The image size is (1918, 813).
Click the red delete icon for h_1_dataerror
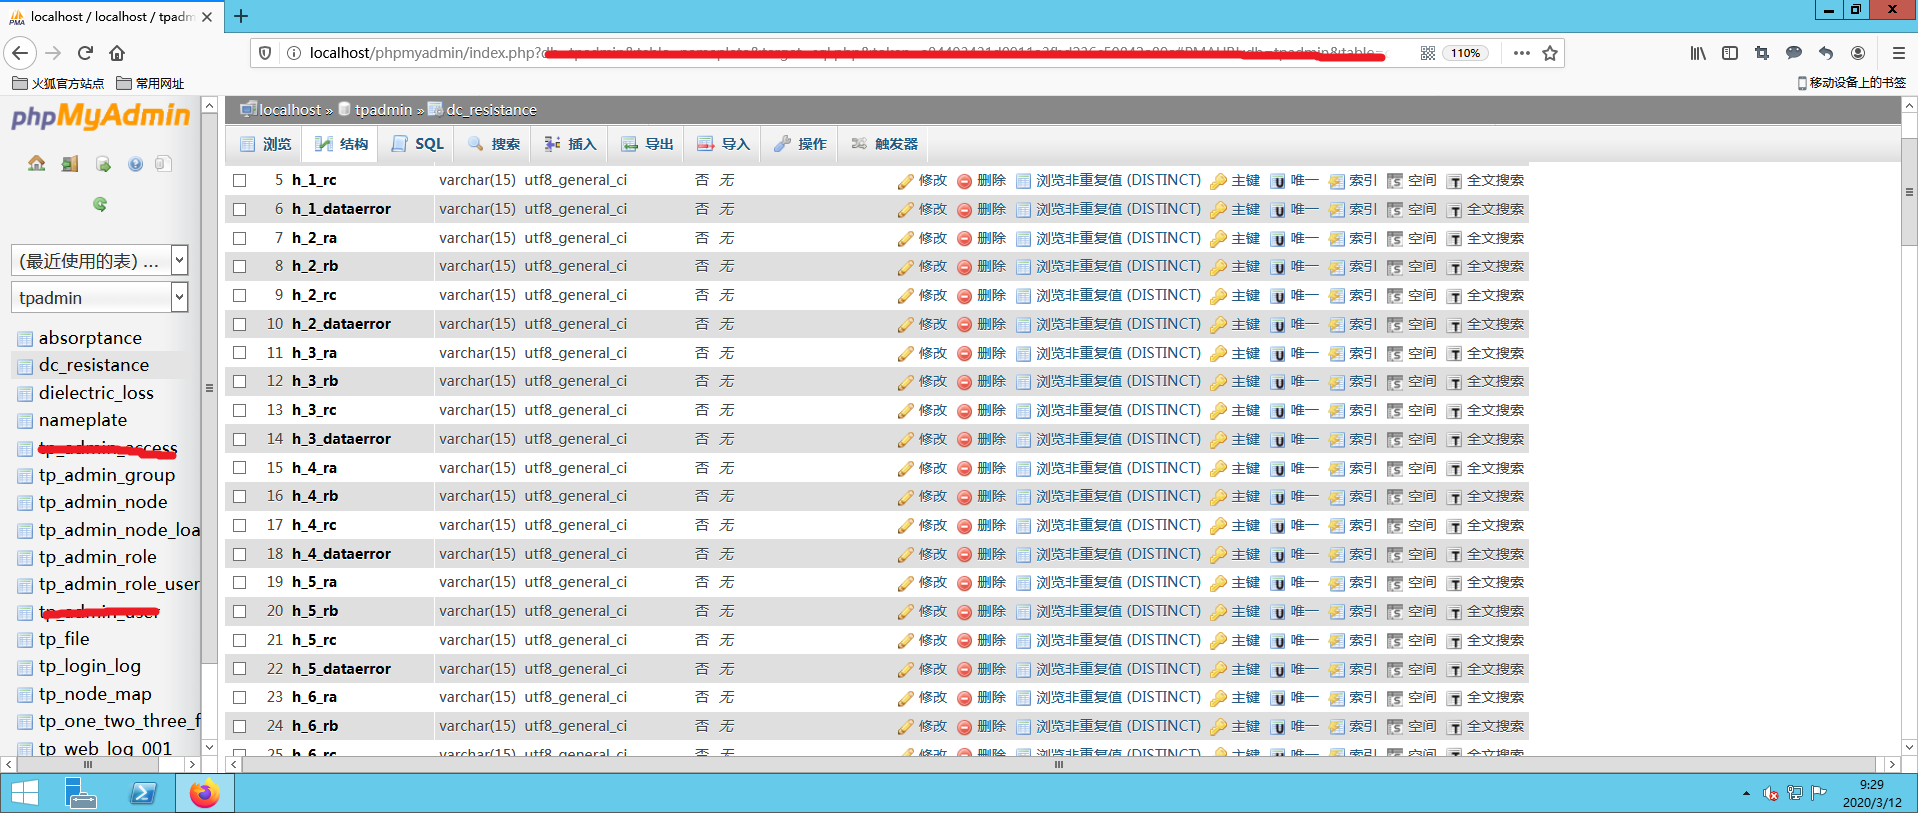[x=964, y=210]
